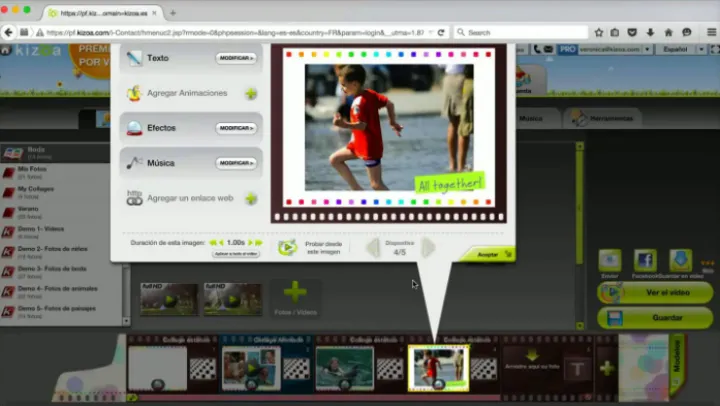720x406 pixels.
Task: Click the Guardar button
Action: pos(654,318)
